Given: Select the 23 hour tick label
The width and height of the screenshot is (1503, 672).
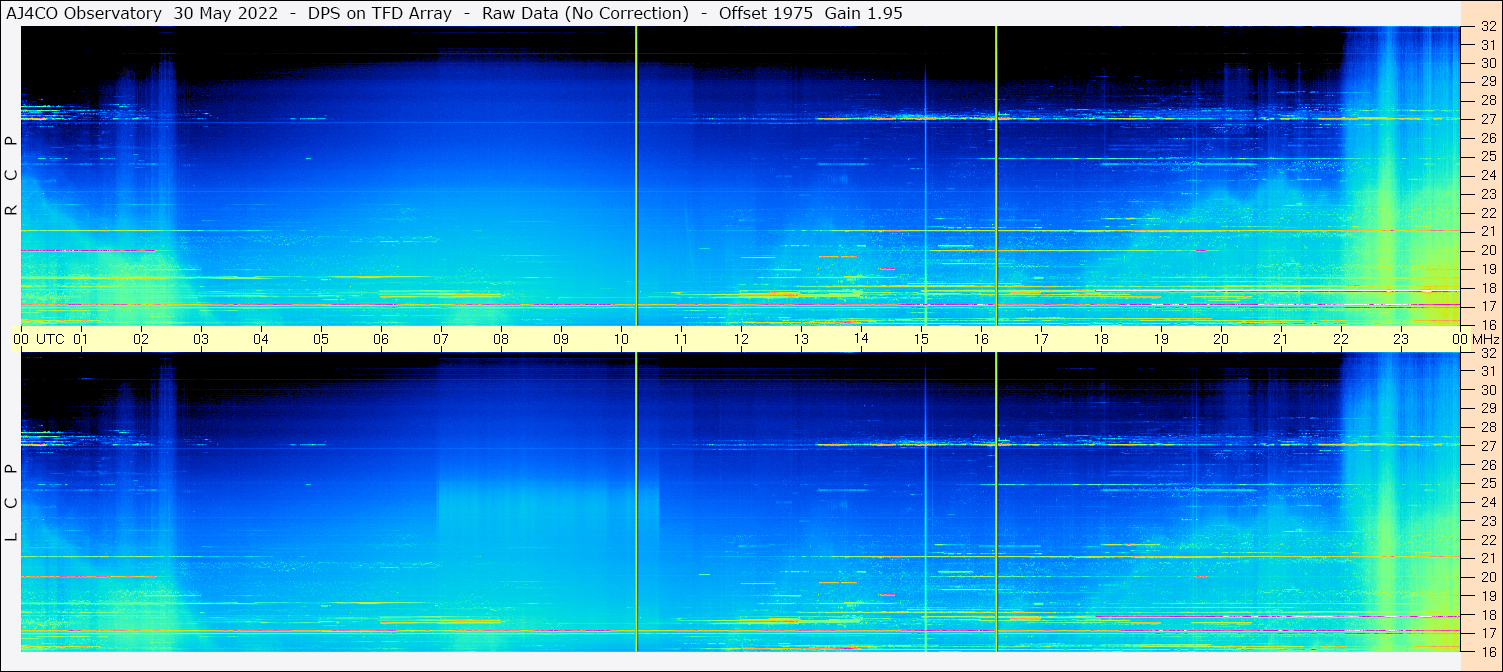Looking at the screenshot, I should click(x=1401, y=339).
